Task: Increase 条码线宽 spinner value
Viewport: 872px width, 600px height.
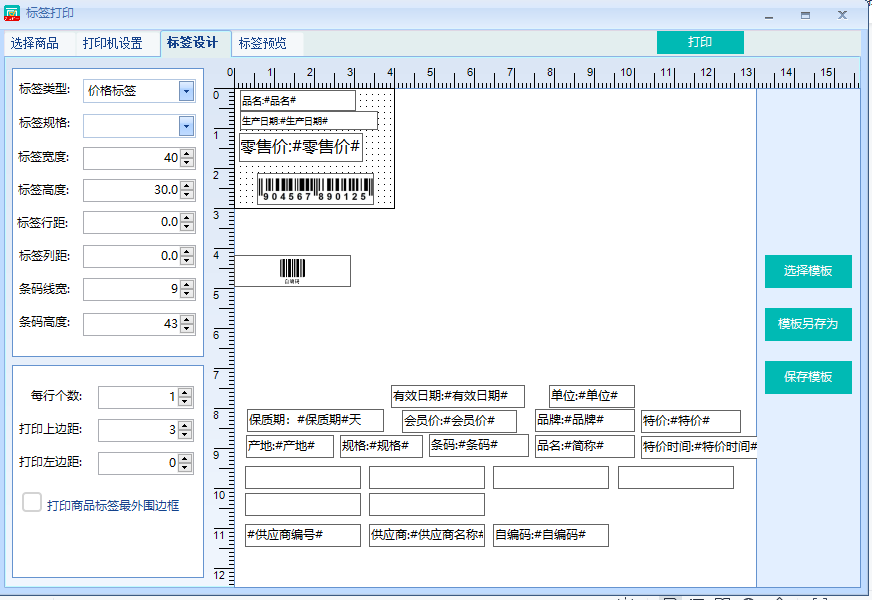Action: (187, 285)
